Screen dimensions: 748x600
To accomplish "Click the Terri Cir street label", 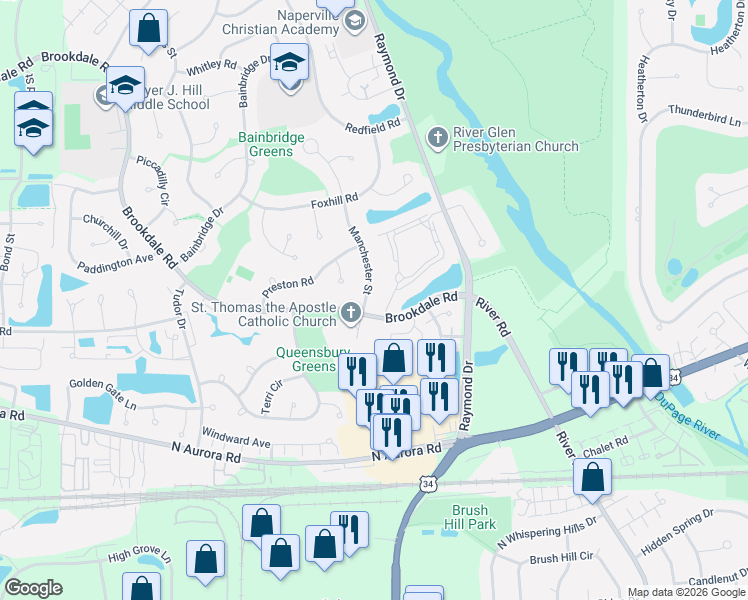I will pos(272,397).
